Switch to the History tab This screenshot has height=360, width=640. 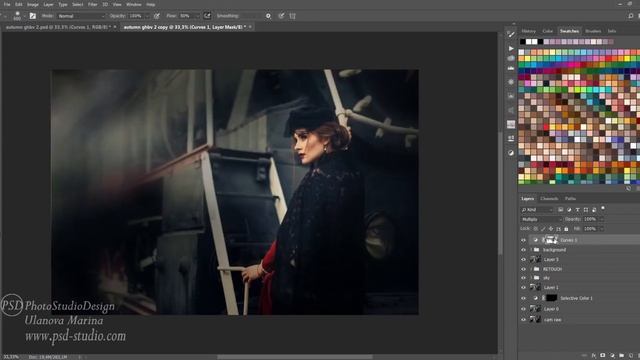(529, 31)
